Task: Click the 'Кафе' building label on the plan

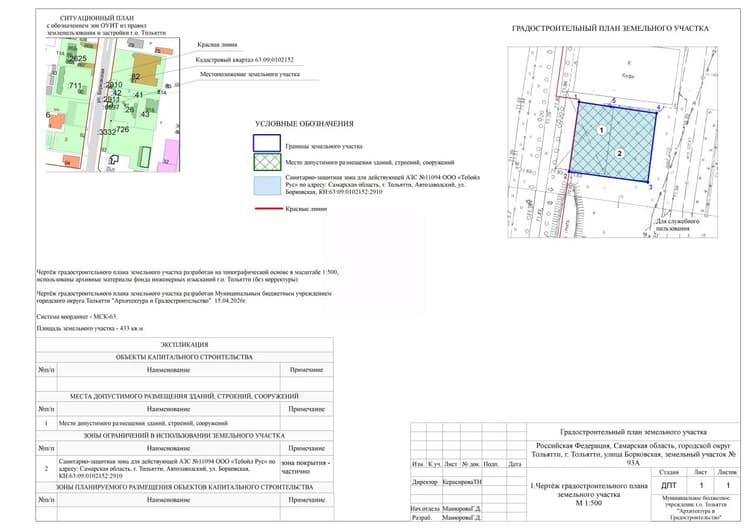Action: (x=628, y=76)
